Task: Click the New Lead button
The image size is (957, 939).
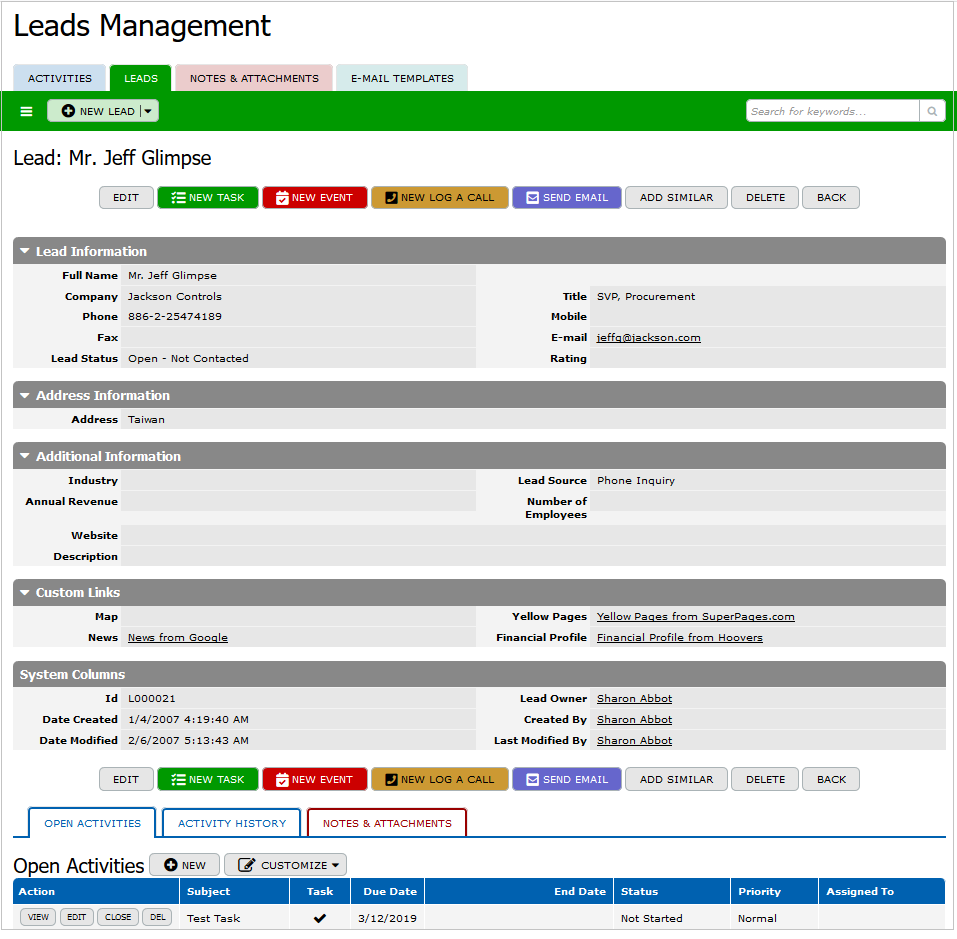Action: tap(98, 111)
